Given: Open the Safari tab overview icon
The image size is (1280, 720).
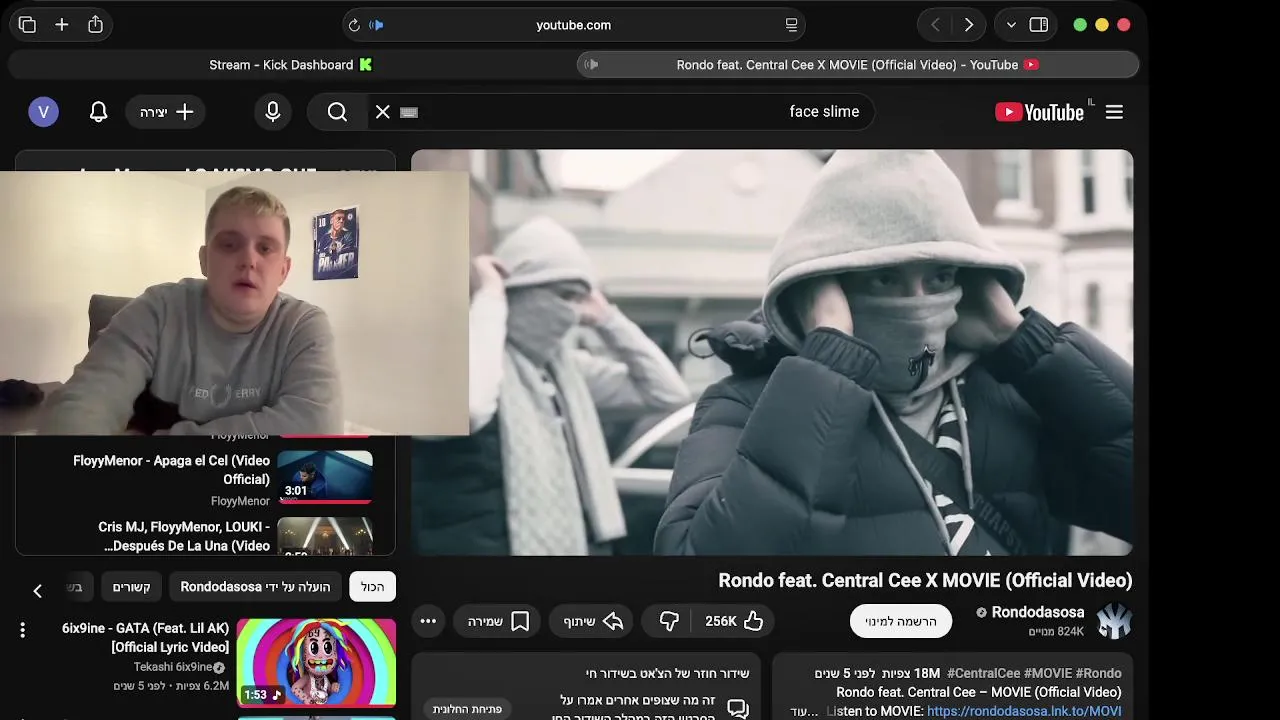Looking at the screenshot, I should point(27,25).
